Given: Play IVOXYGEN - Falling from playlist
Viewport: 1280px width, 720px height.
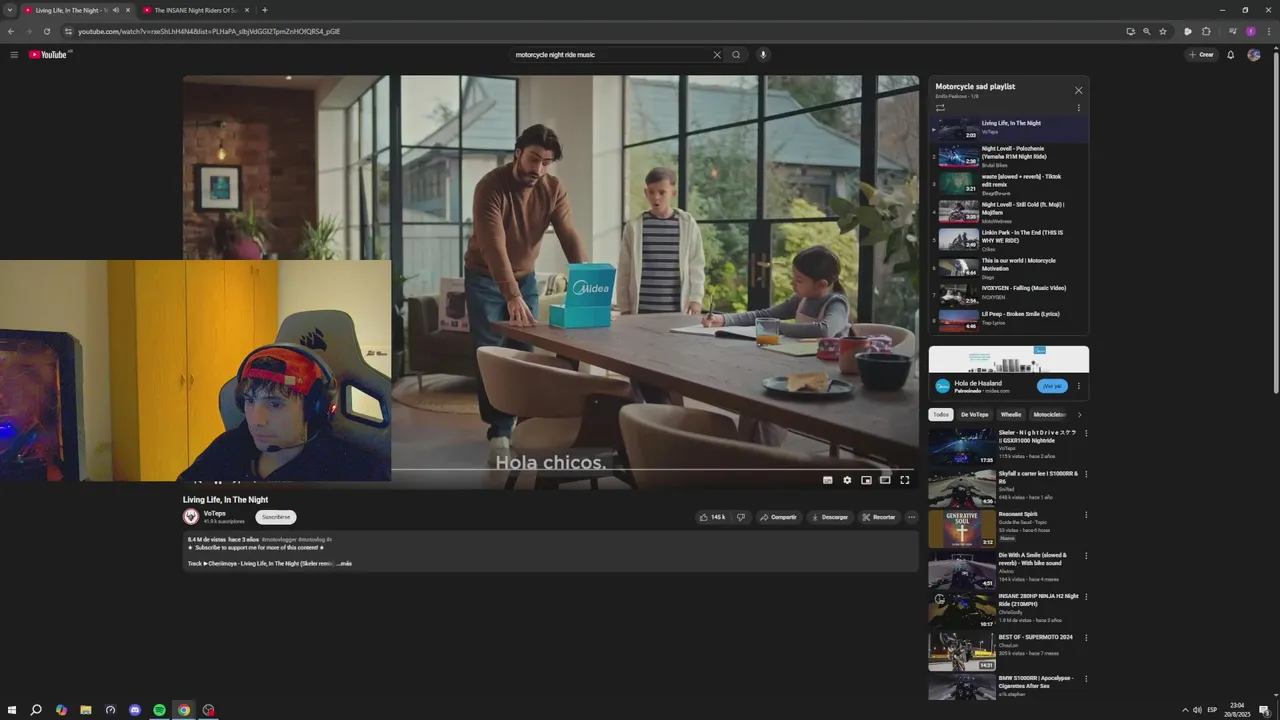Looking at the screenshot, I should pos(1009,294).
